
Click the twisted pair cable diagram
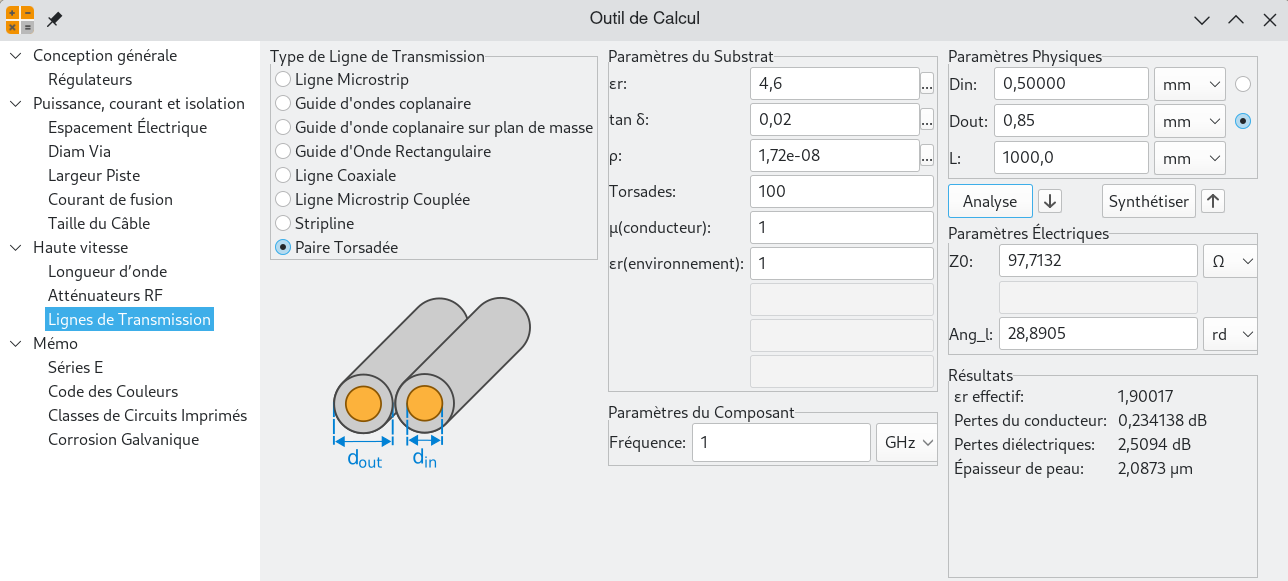click(432, 382)
